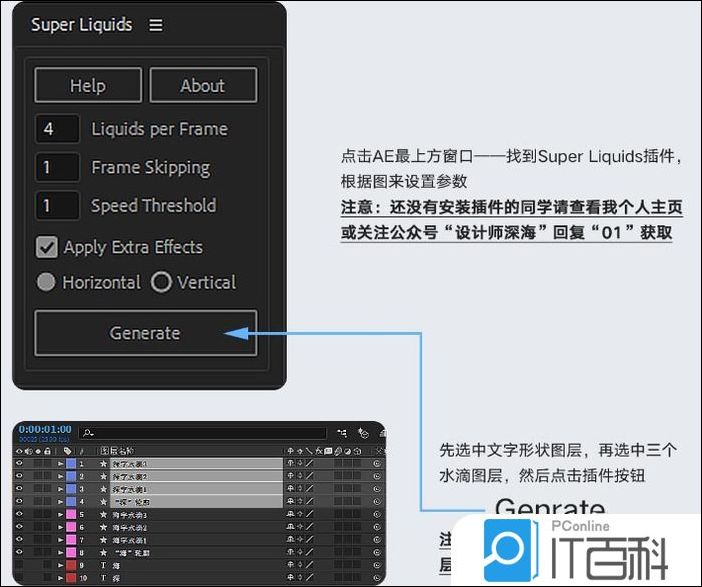Click the audio speaker column header icon

29,451
